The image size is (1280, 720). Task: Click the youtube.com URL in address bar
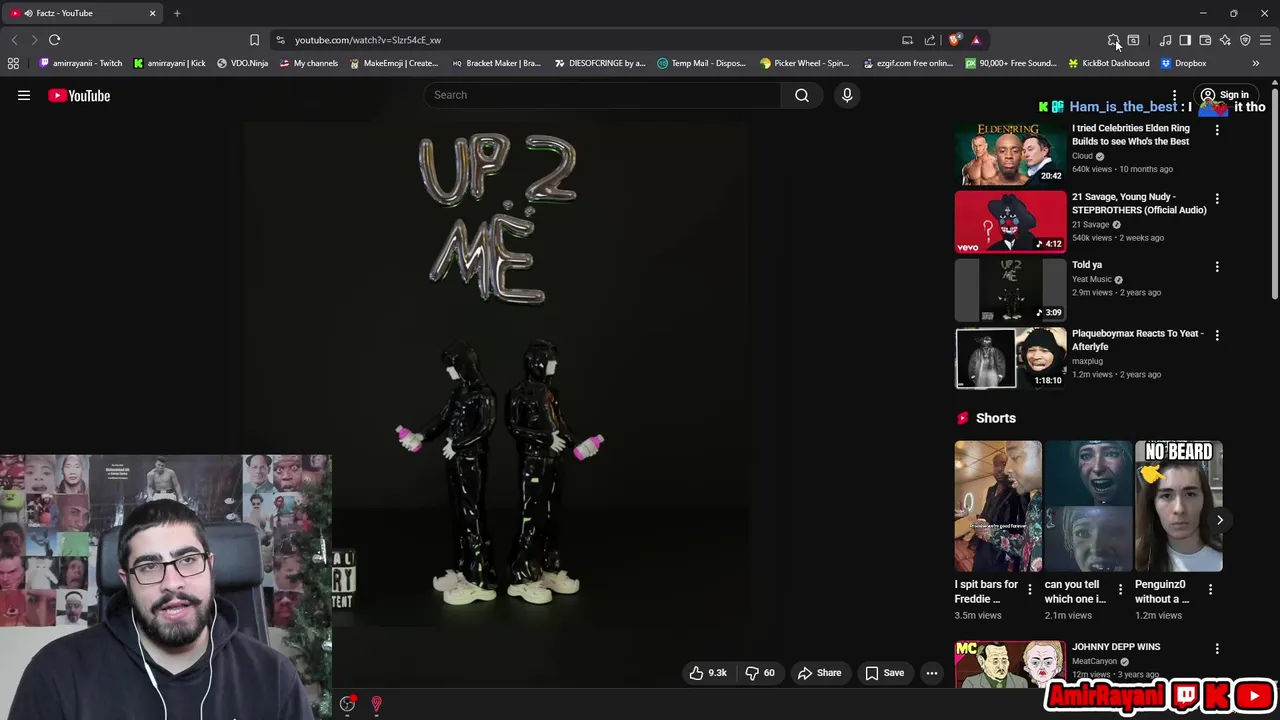click(368, 40)
